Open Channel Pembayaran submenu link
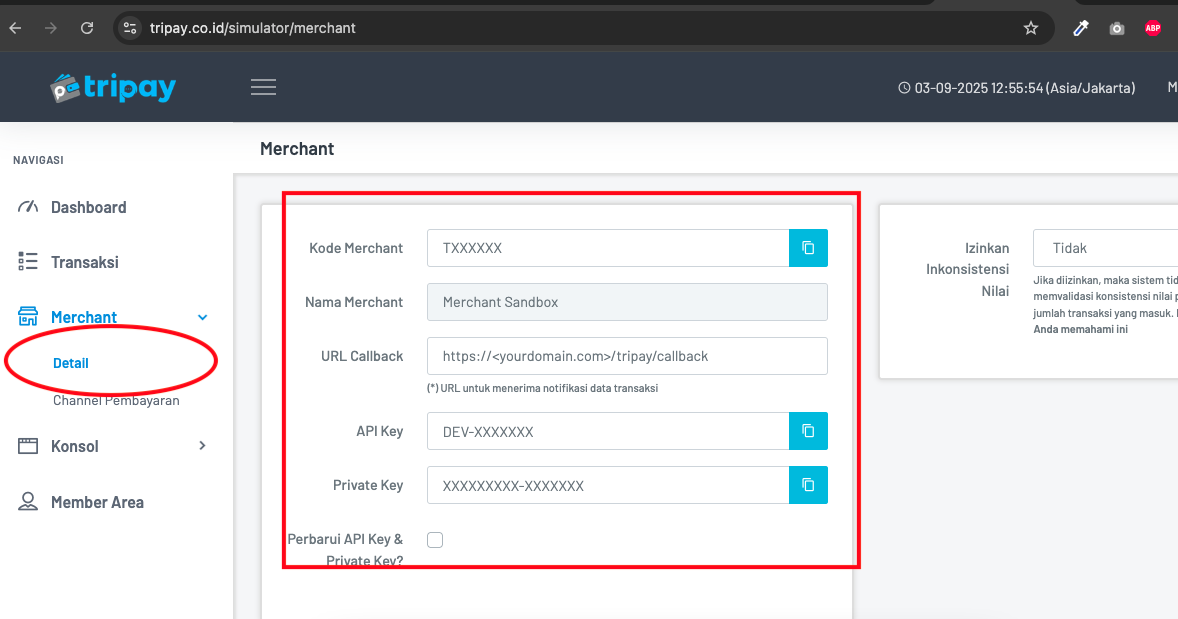1178x619 pixels. click(x=116, y=401)
